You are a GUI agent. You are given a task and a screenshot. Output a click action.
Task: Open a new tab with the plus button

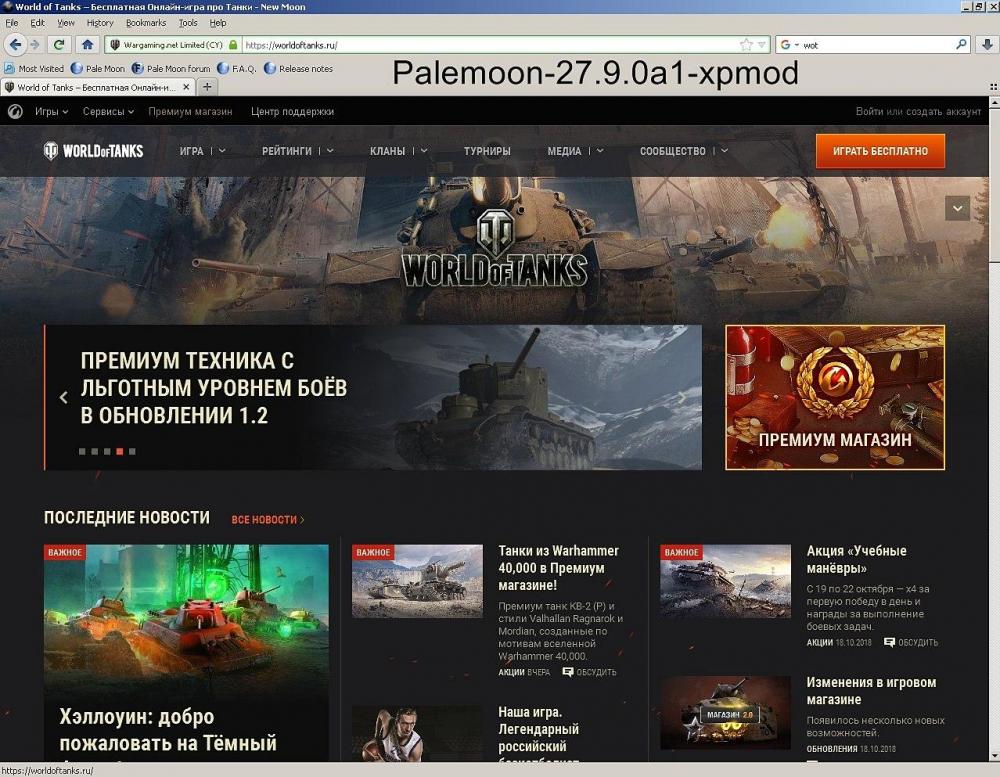[x=207, y=87]
